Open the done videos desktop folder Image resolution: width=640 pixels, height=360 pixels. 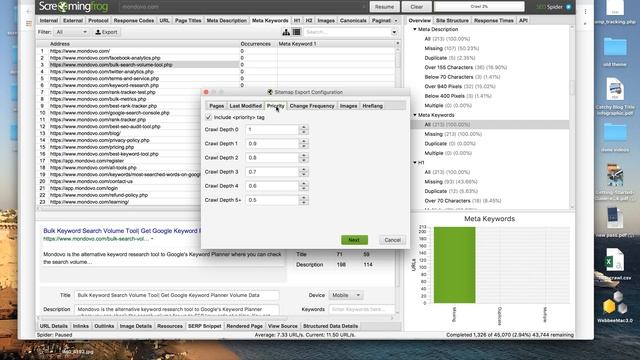pyautogui.click(x=615, y=138)
